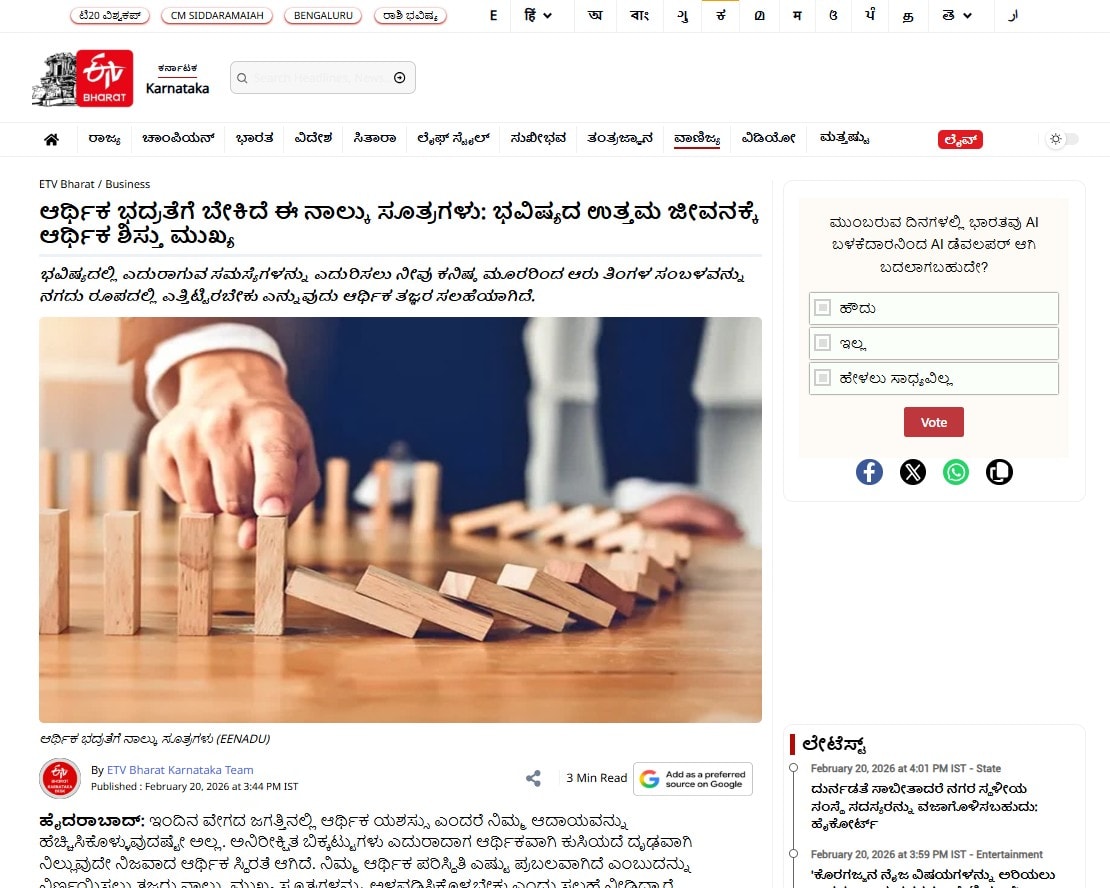
Task: Open the ತಂತ್ರಜ್ಞಾನ technology menu item
Action: [620, 138]
